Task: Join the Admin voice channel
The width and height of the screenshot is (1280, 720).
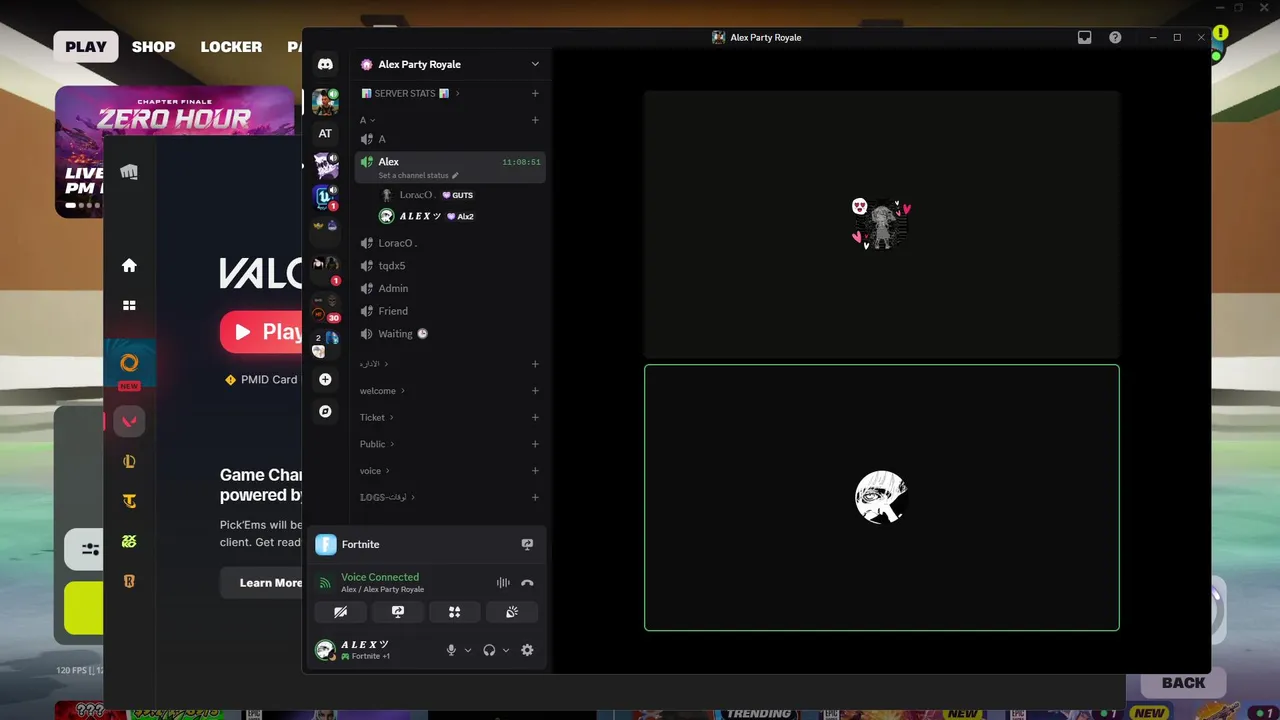Action: tap(450, 288)
